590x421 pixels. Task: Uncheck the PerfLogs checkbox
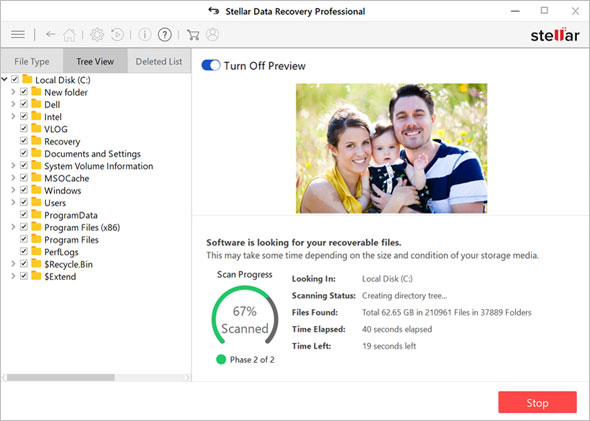(x=24, y=251)
